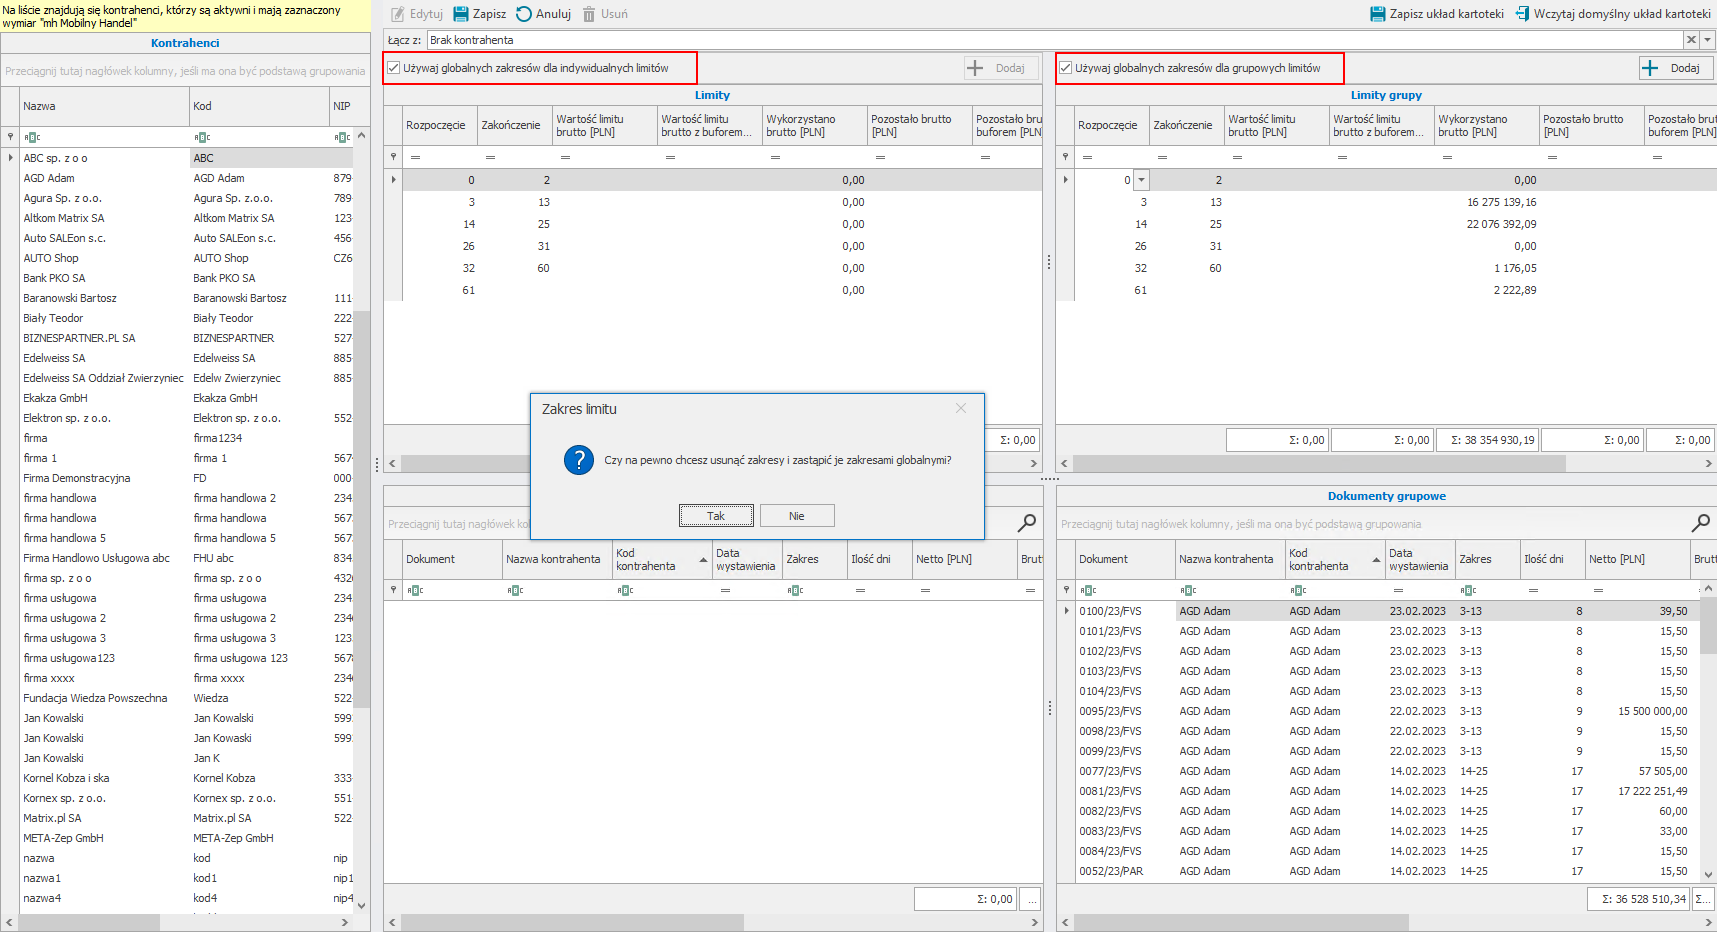Click scroll-right arrow under Limity grid
1717x932 pixels.
pos(1033,464)
